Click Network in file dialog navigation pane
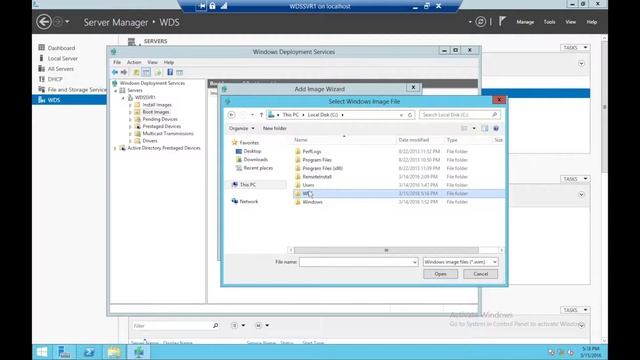 [249, 201]
